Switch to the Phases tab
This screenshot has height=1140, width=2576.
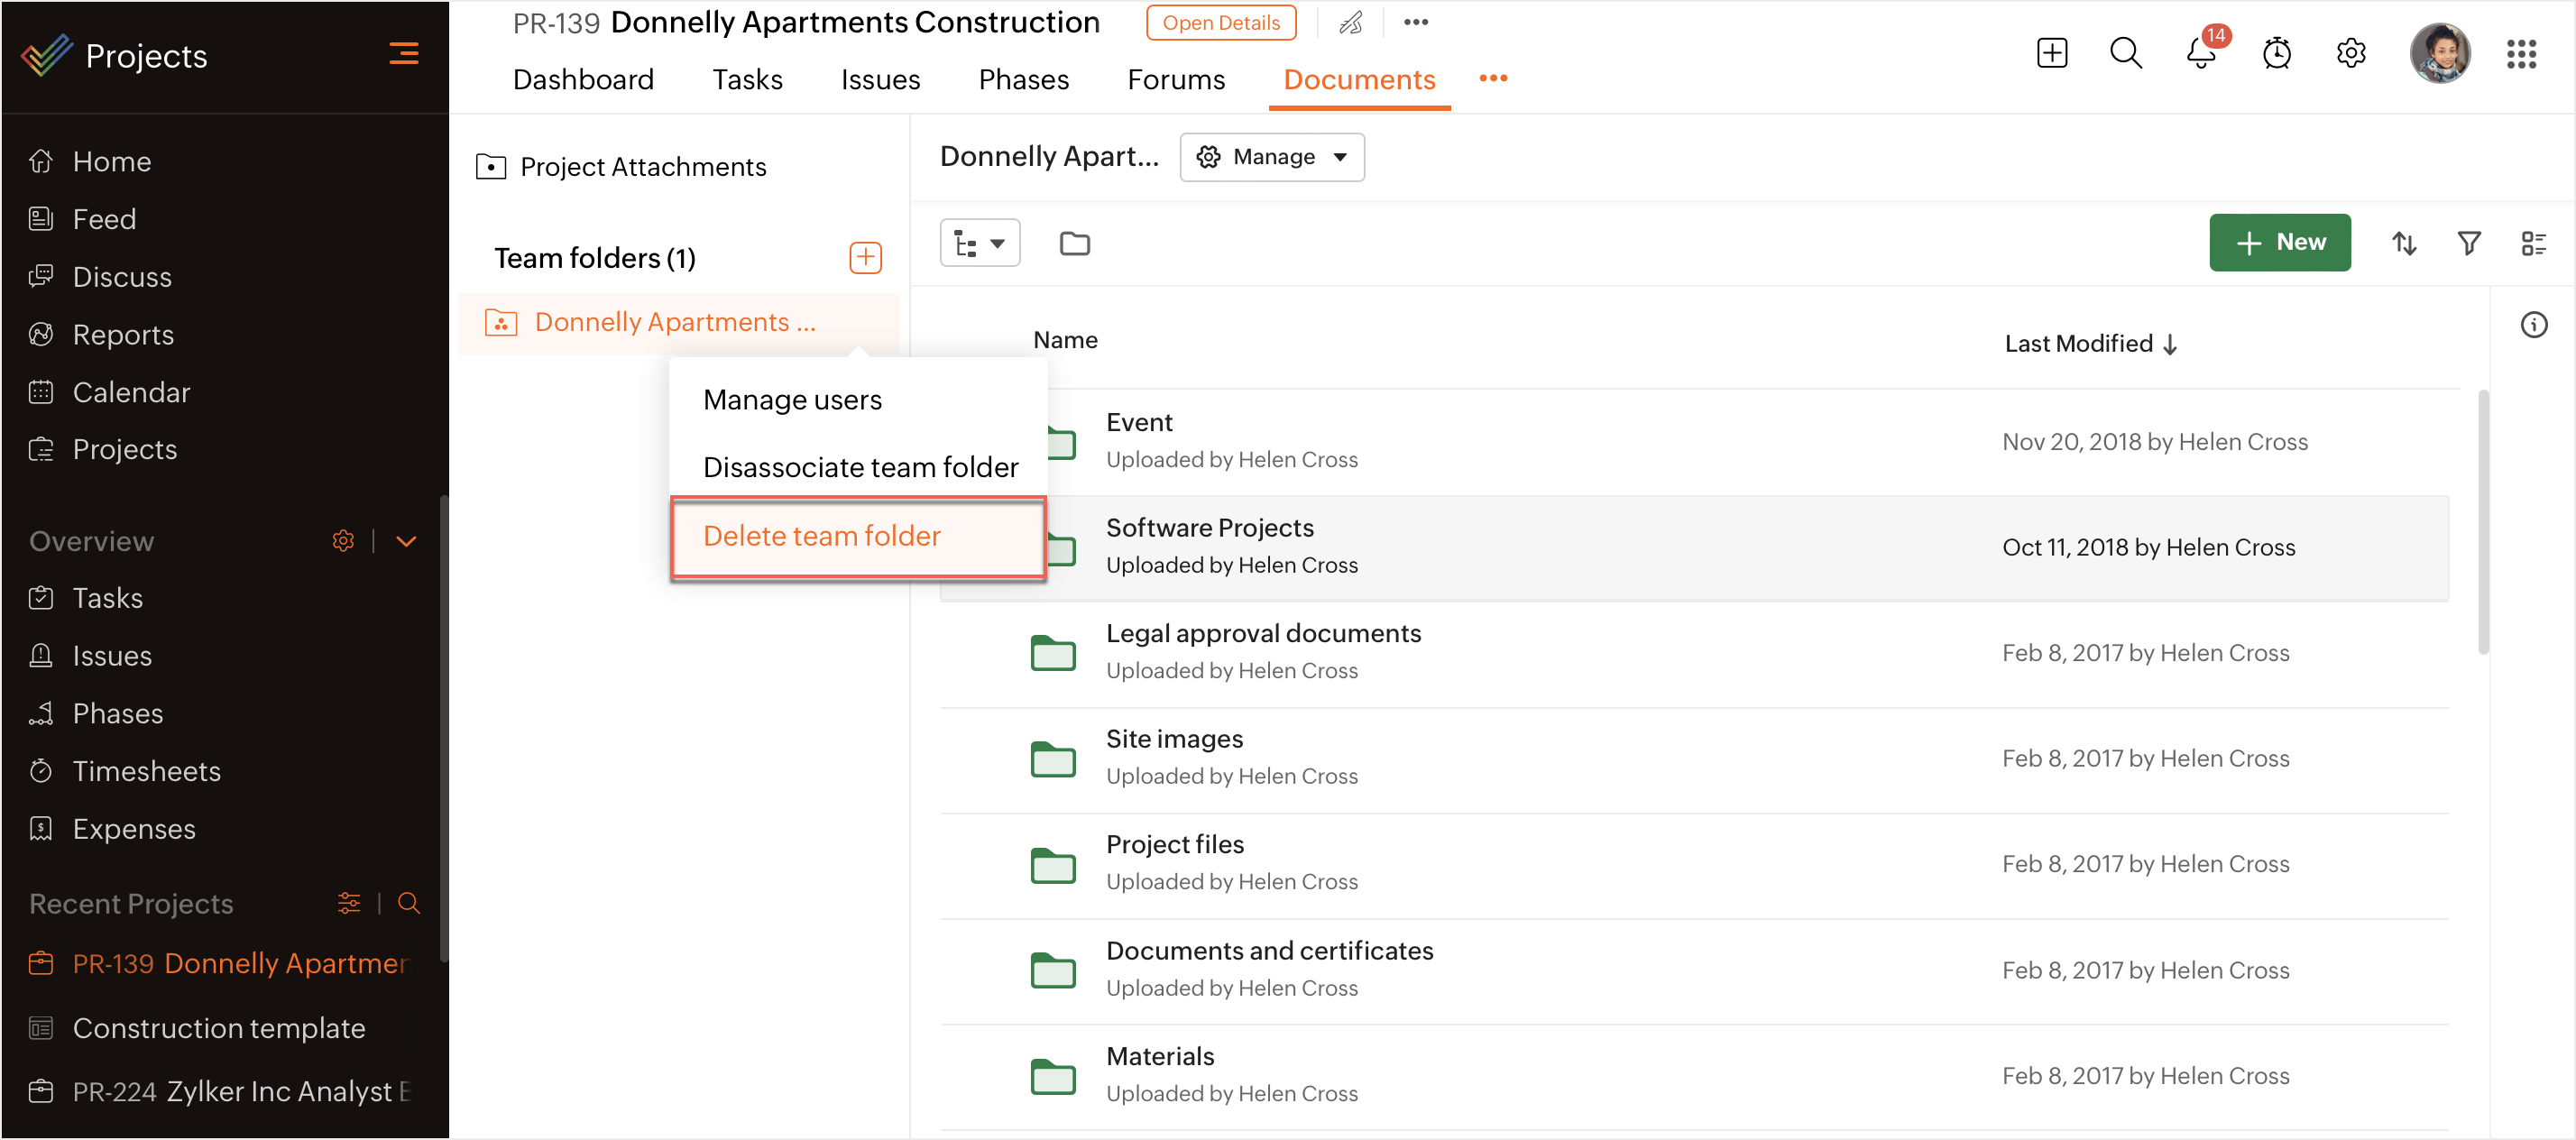pos(1023,80)
